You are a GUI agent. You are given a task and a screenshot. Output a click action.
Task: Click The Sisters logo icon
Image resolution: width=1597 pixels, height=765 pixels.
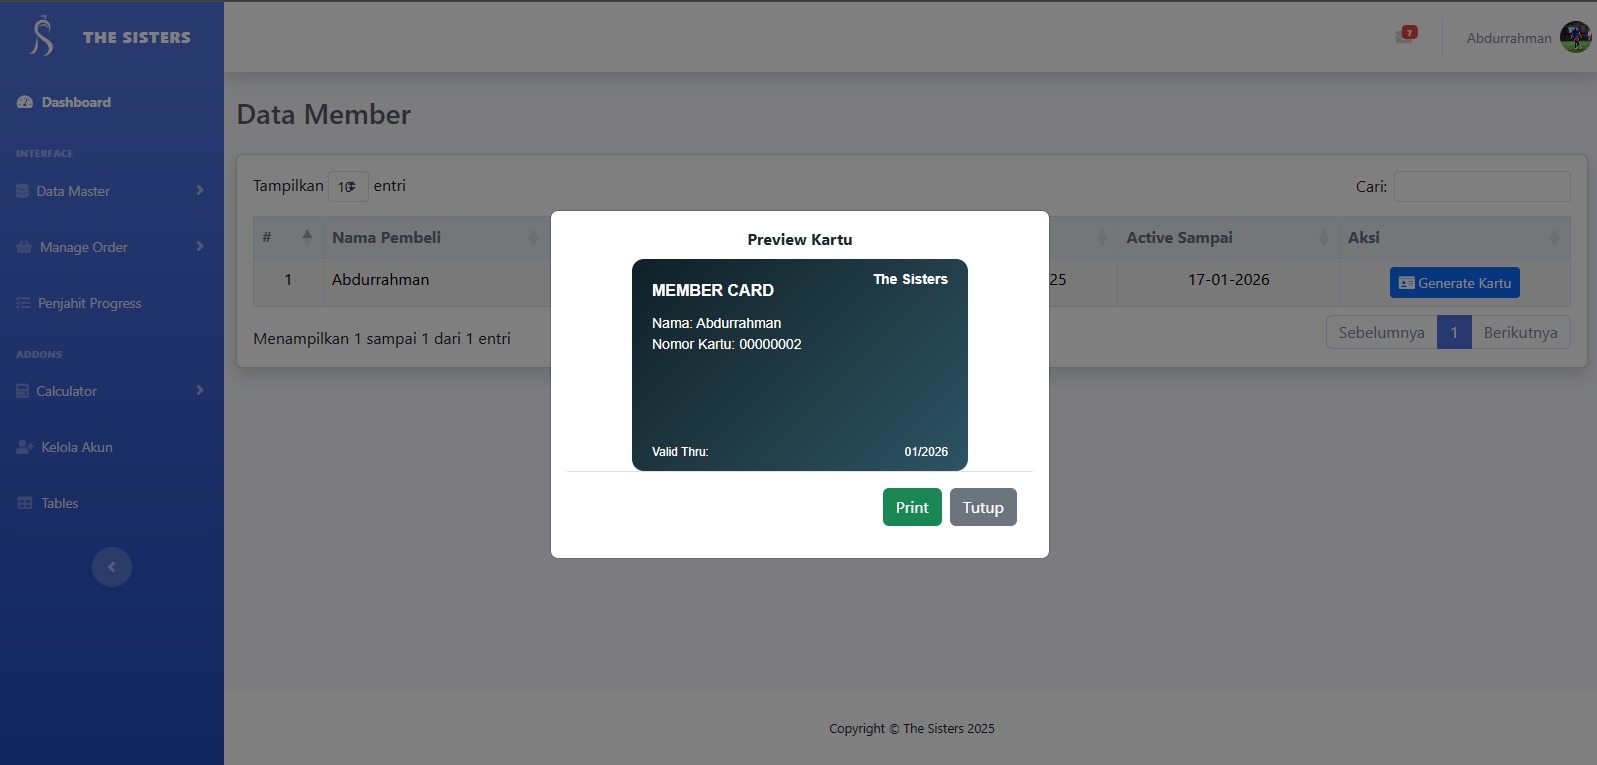[42, 36]
